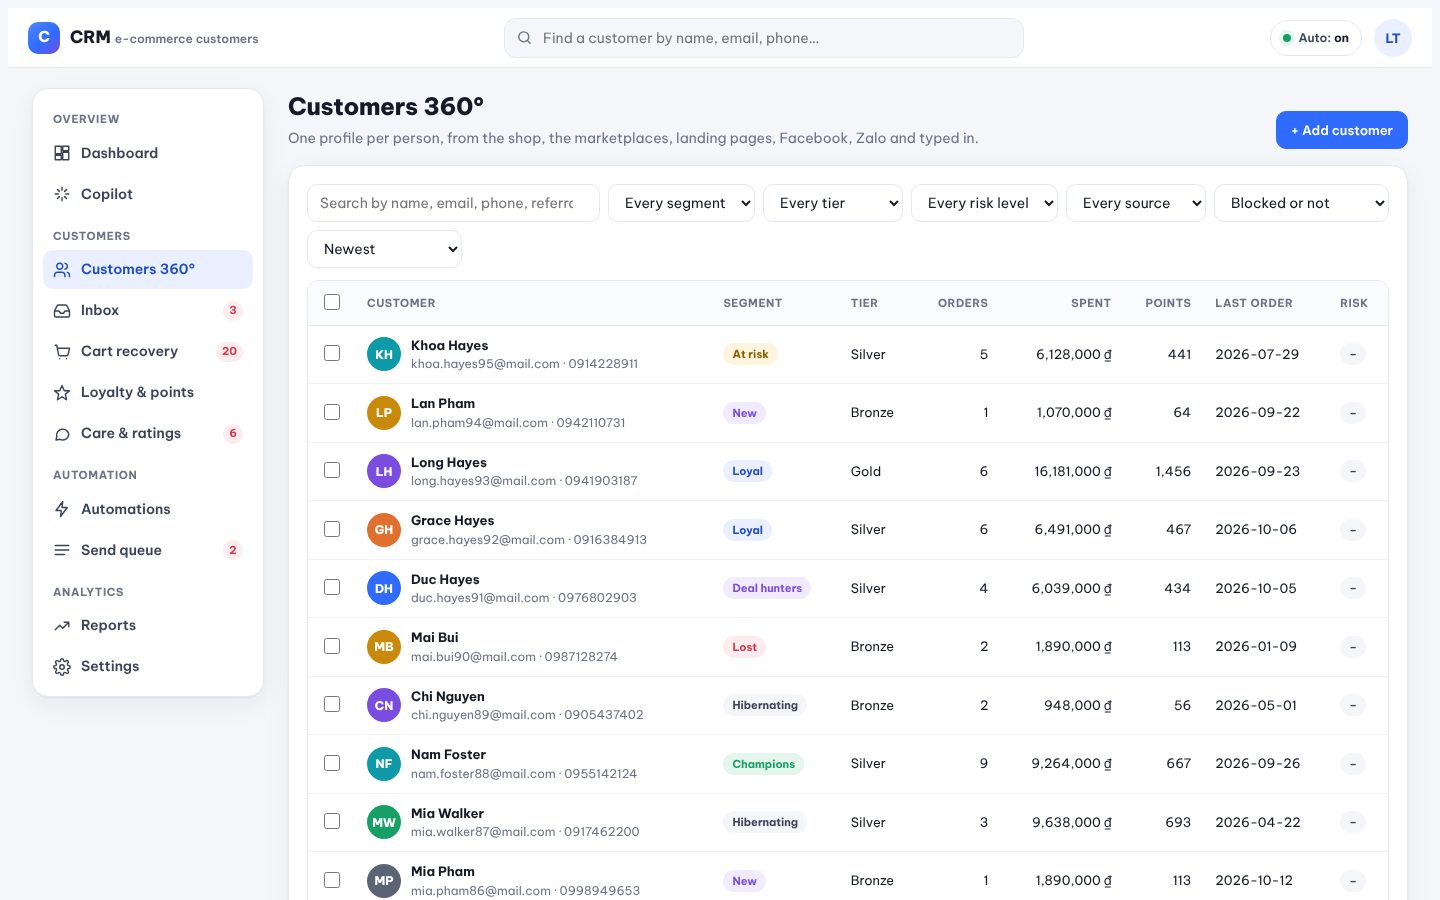Click Khoa Hayes KH avatar
The width and height of the screenshot is (1440, 900).
point(384,354)
